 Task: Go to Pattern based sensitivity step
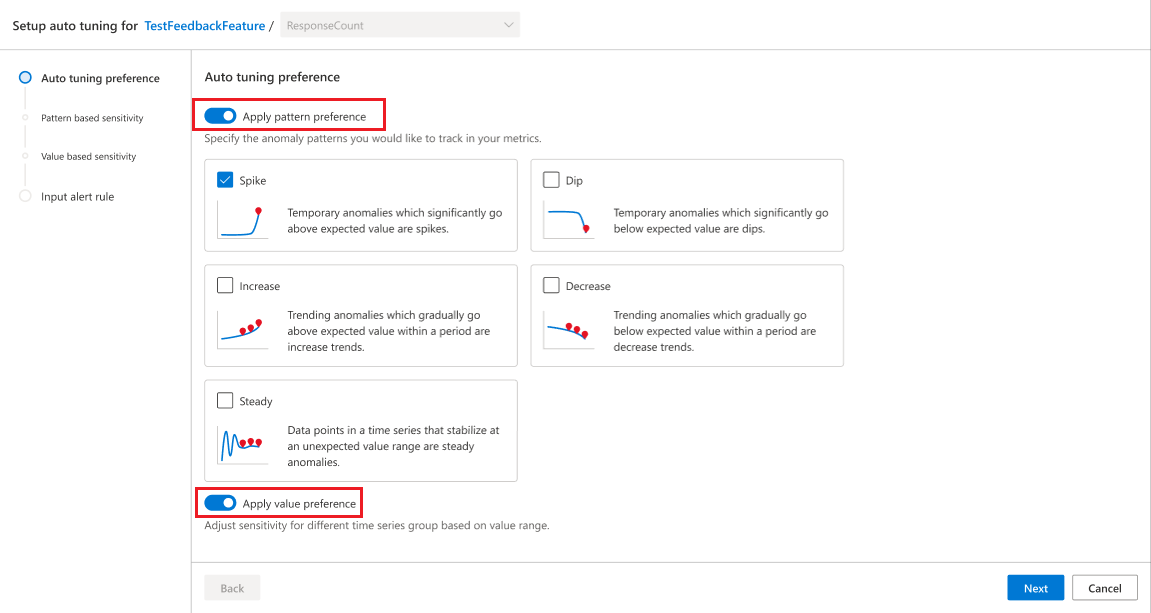92,117
